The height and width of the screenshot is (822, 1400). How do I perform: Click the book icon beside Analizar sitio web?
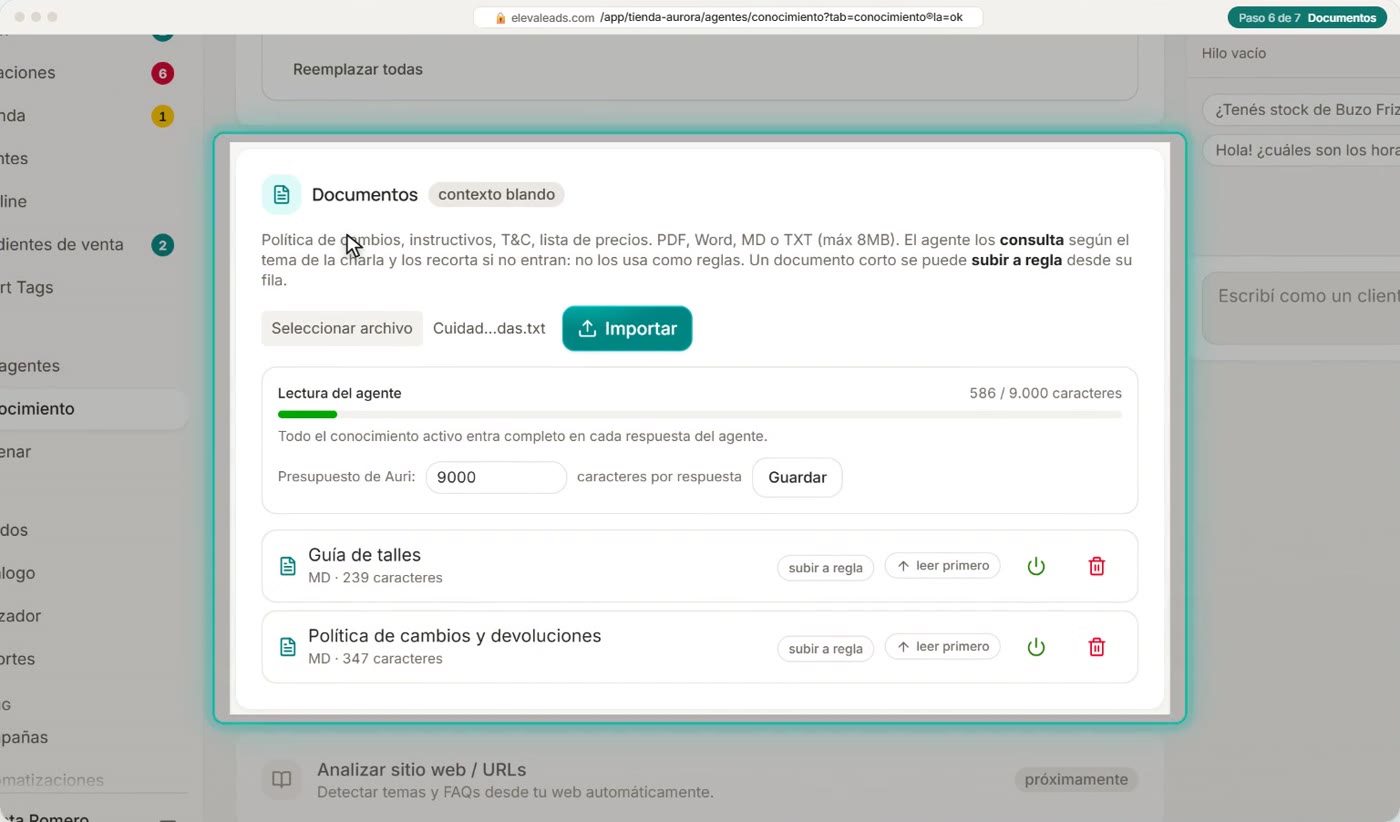pos(282,780)
